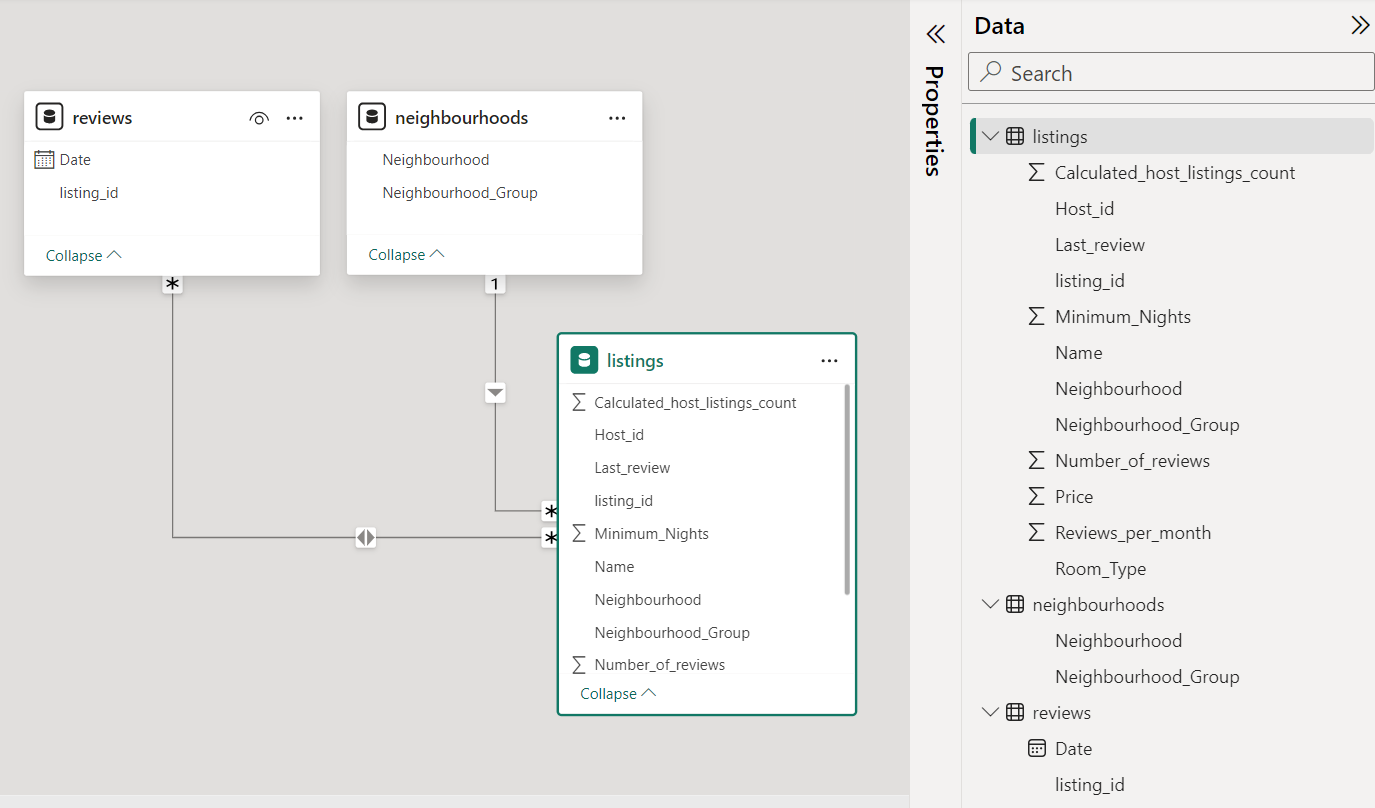The width and height of the screenshot is (1375, 808).
Task: Switch to the Properties pane
Action: [935, 124]
